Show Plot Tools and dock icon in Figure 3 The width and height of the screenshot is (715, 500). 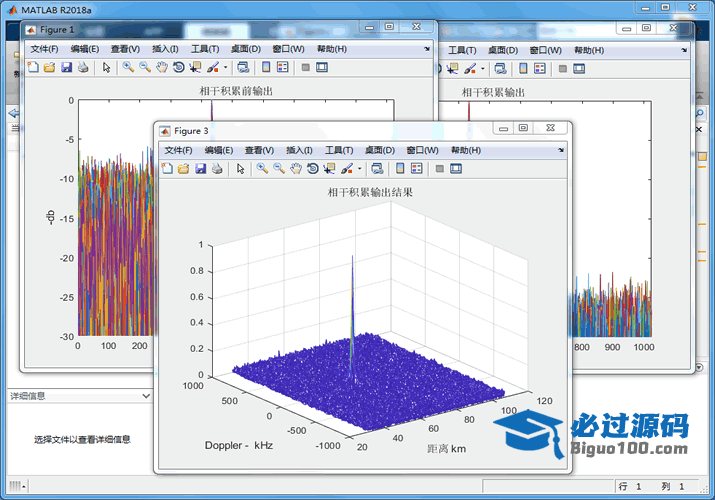[456, 169]
